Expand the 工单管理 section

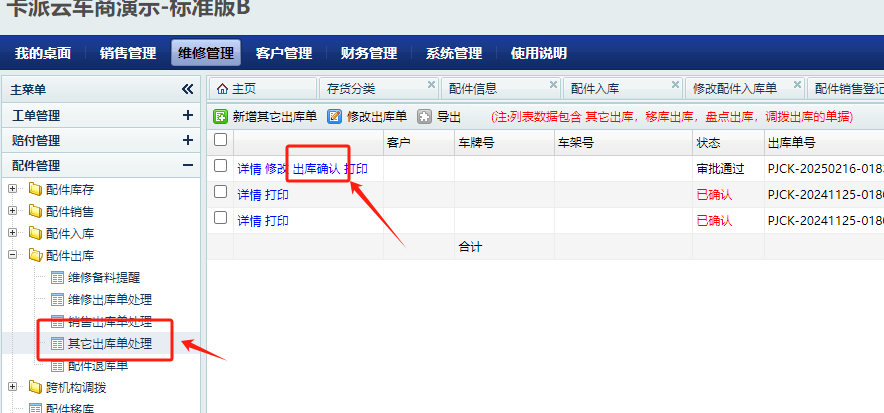coord(187,116)
